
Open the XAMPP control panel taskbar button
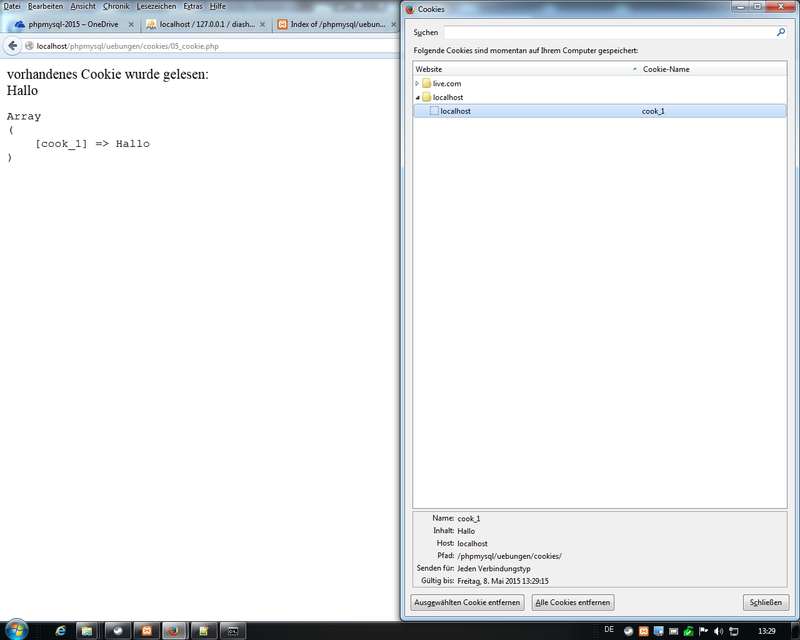[147, 631]
